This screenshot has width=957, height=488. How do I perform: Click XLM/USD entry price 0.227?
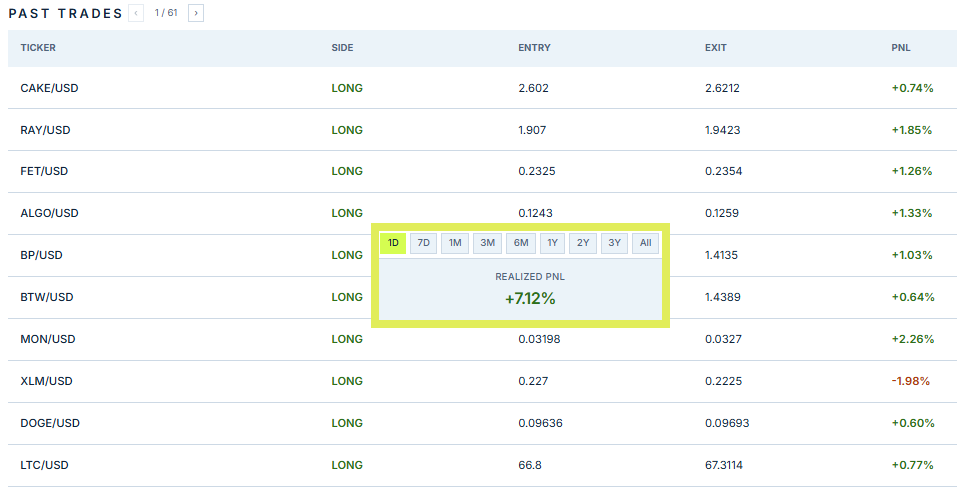(533, 381)
